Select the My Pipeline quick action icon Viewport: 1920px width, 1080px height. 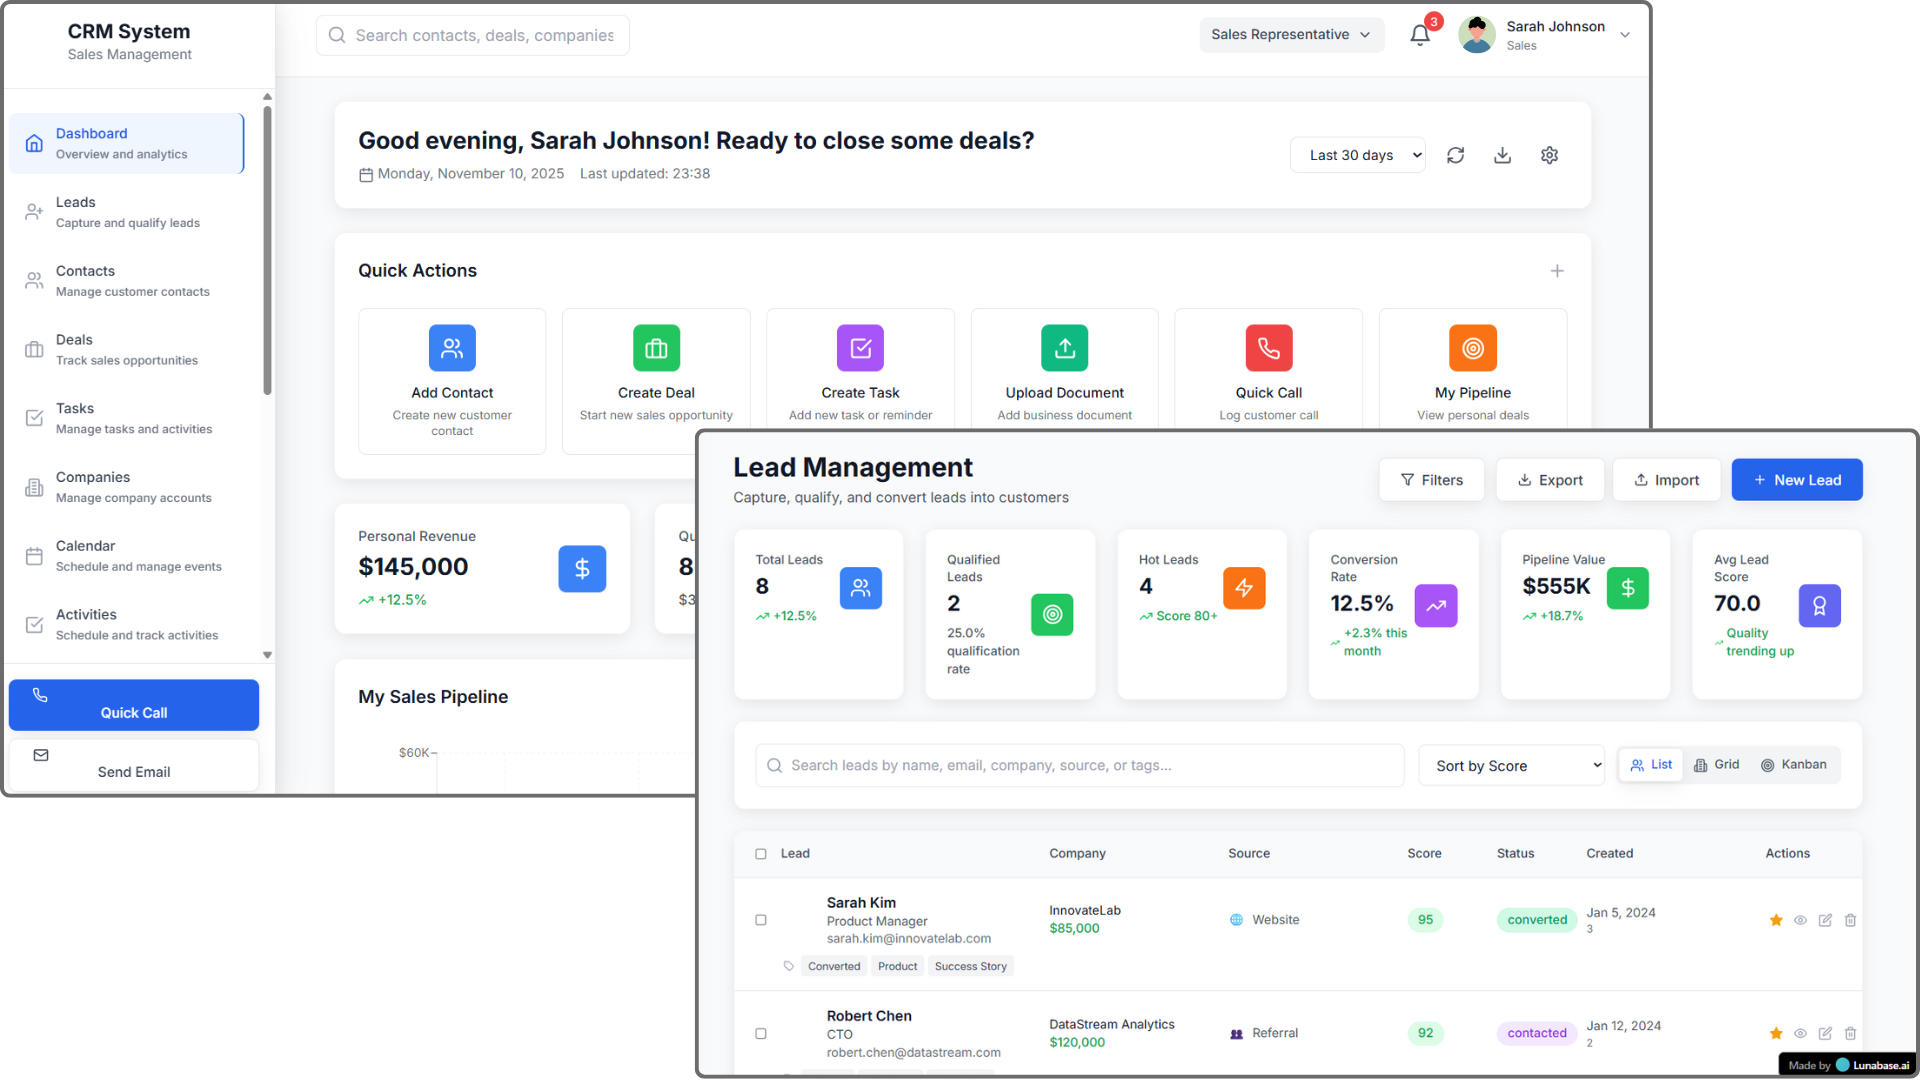(1472, 348)
